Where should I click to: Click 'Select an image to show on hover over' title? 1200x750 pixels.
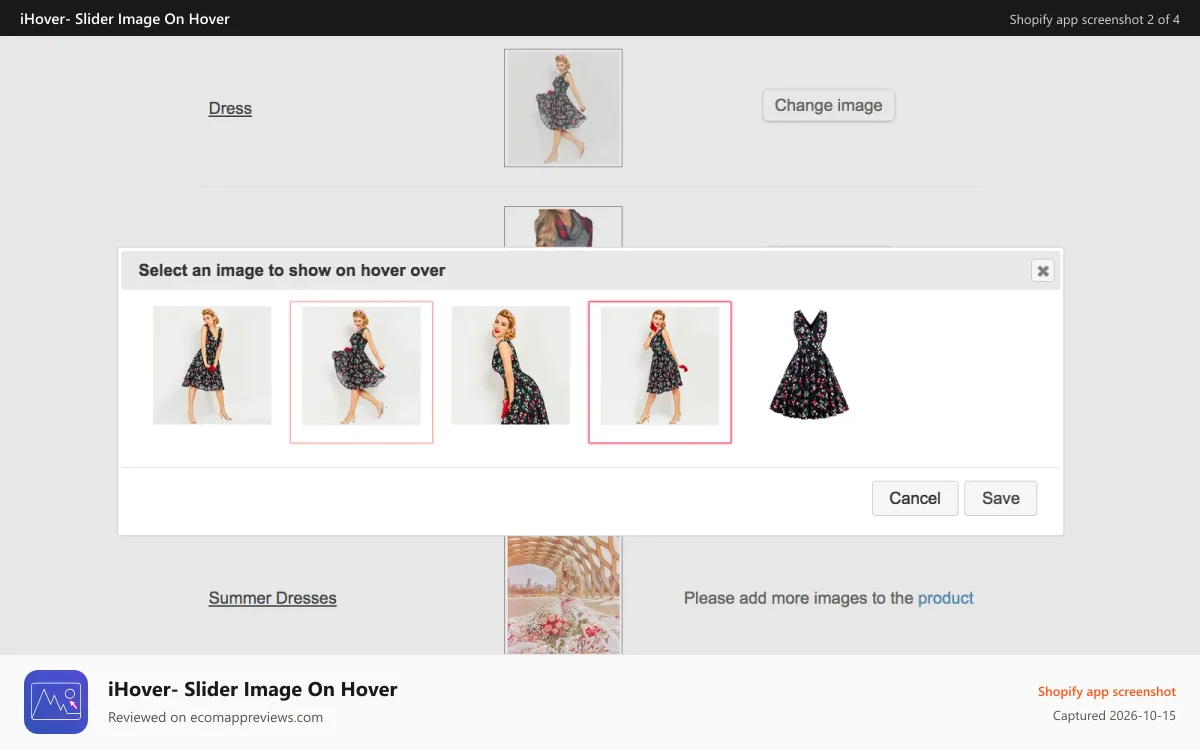292,270
